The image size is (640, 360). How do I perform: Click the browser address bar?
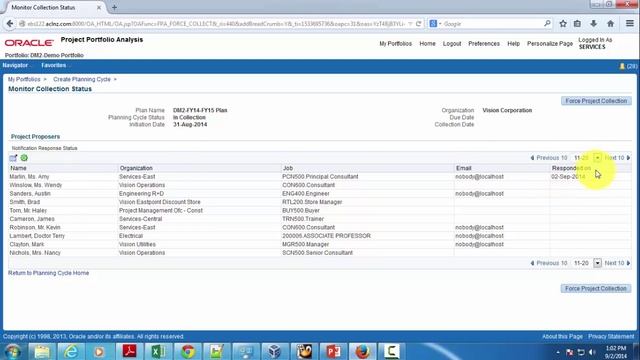(x=216, y=24)
